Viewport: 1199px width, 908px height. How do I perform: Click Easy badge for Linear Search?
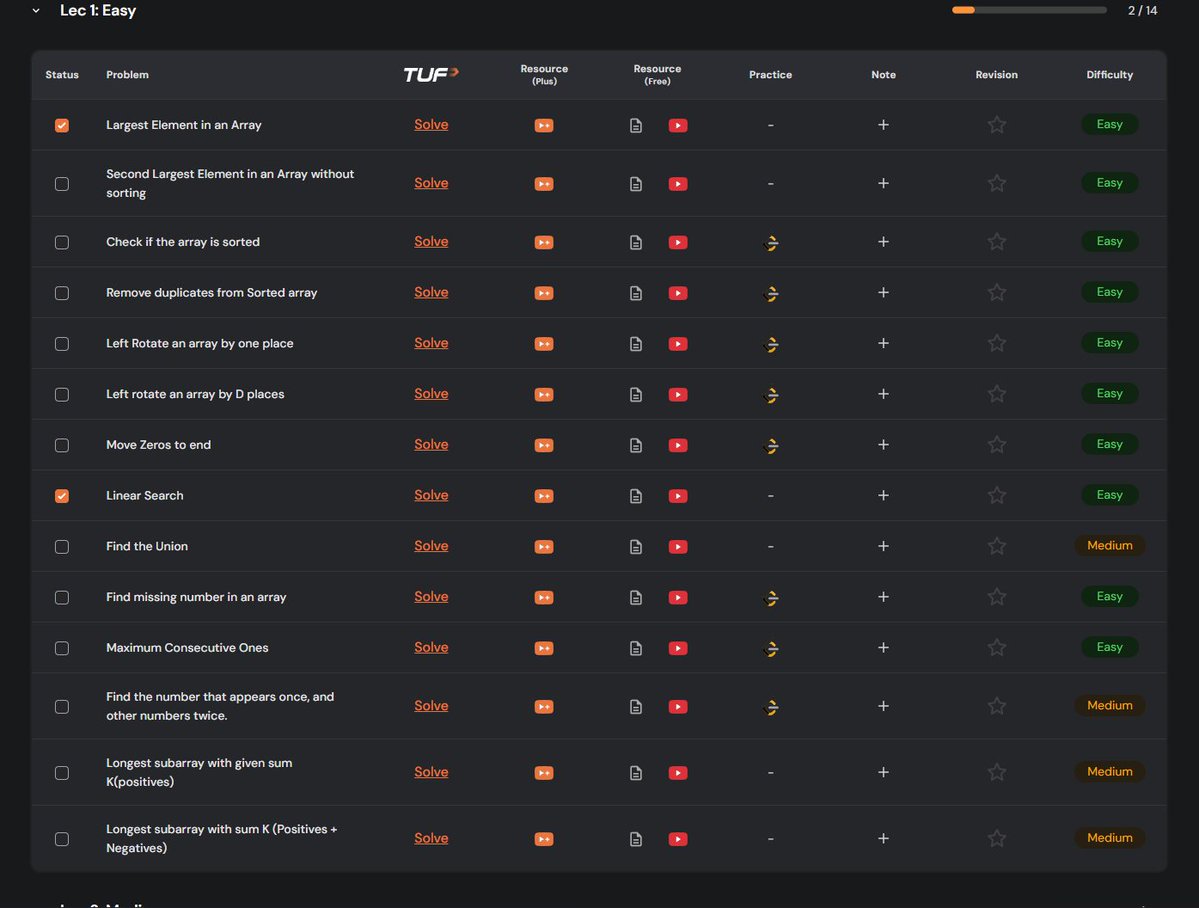click(1110, 495)
